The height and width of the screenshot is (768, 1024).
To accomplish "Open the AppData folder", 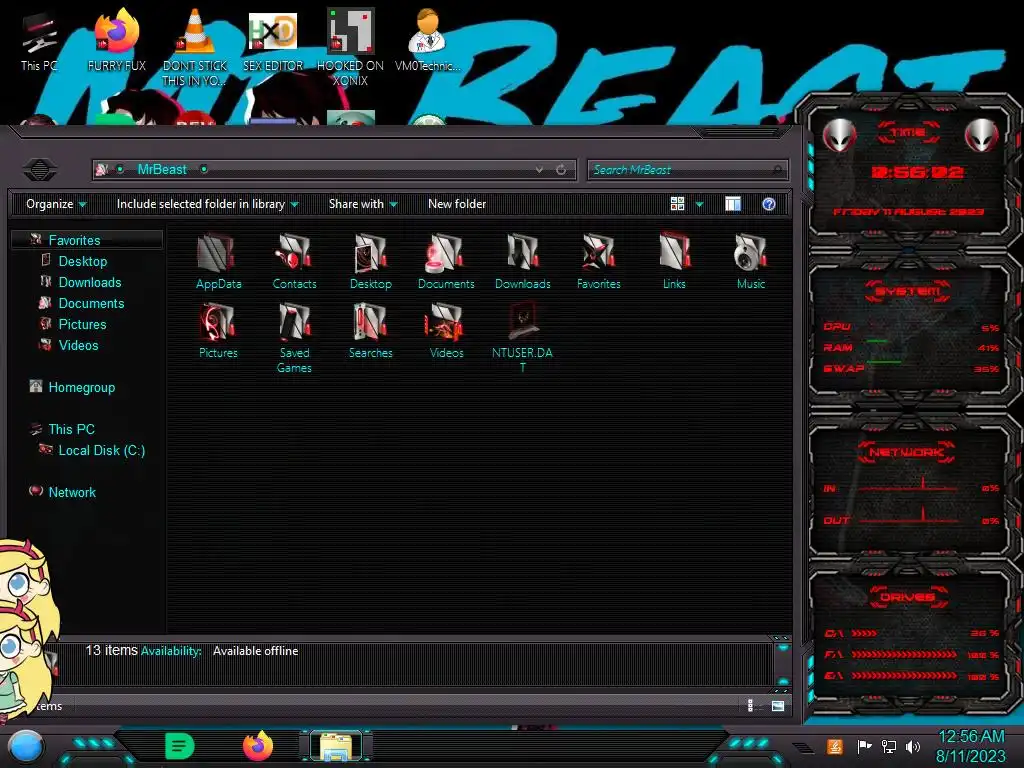I will (218, 261).
